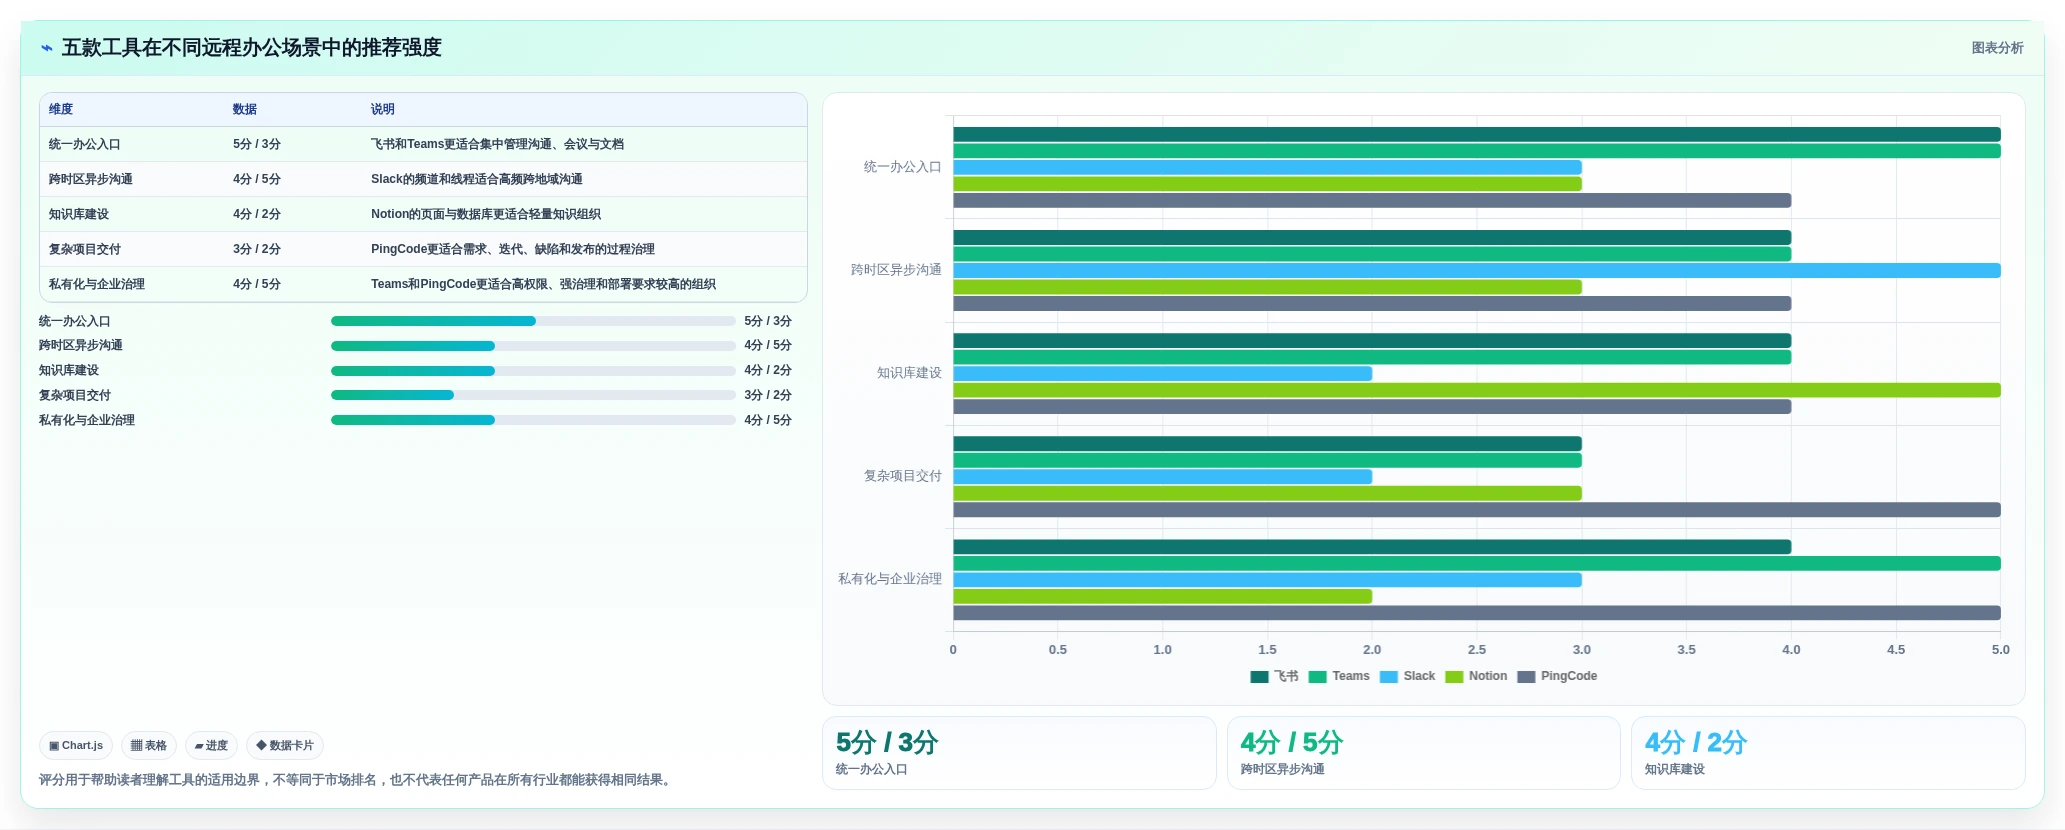Toggle the Teams legend swatch
The width and height of the screenshot is (2065, 830).
[x=1317, y=677]
